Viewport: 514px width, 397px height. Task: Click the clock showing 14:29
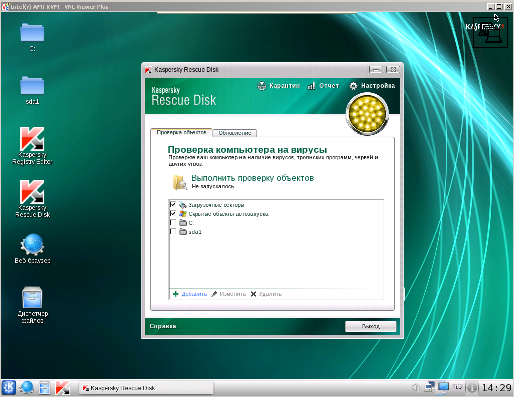pyautogui.click(x=496, y=388)
